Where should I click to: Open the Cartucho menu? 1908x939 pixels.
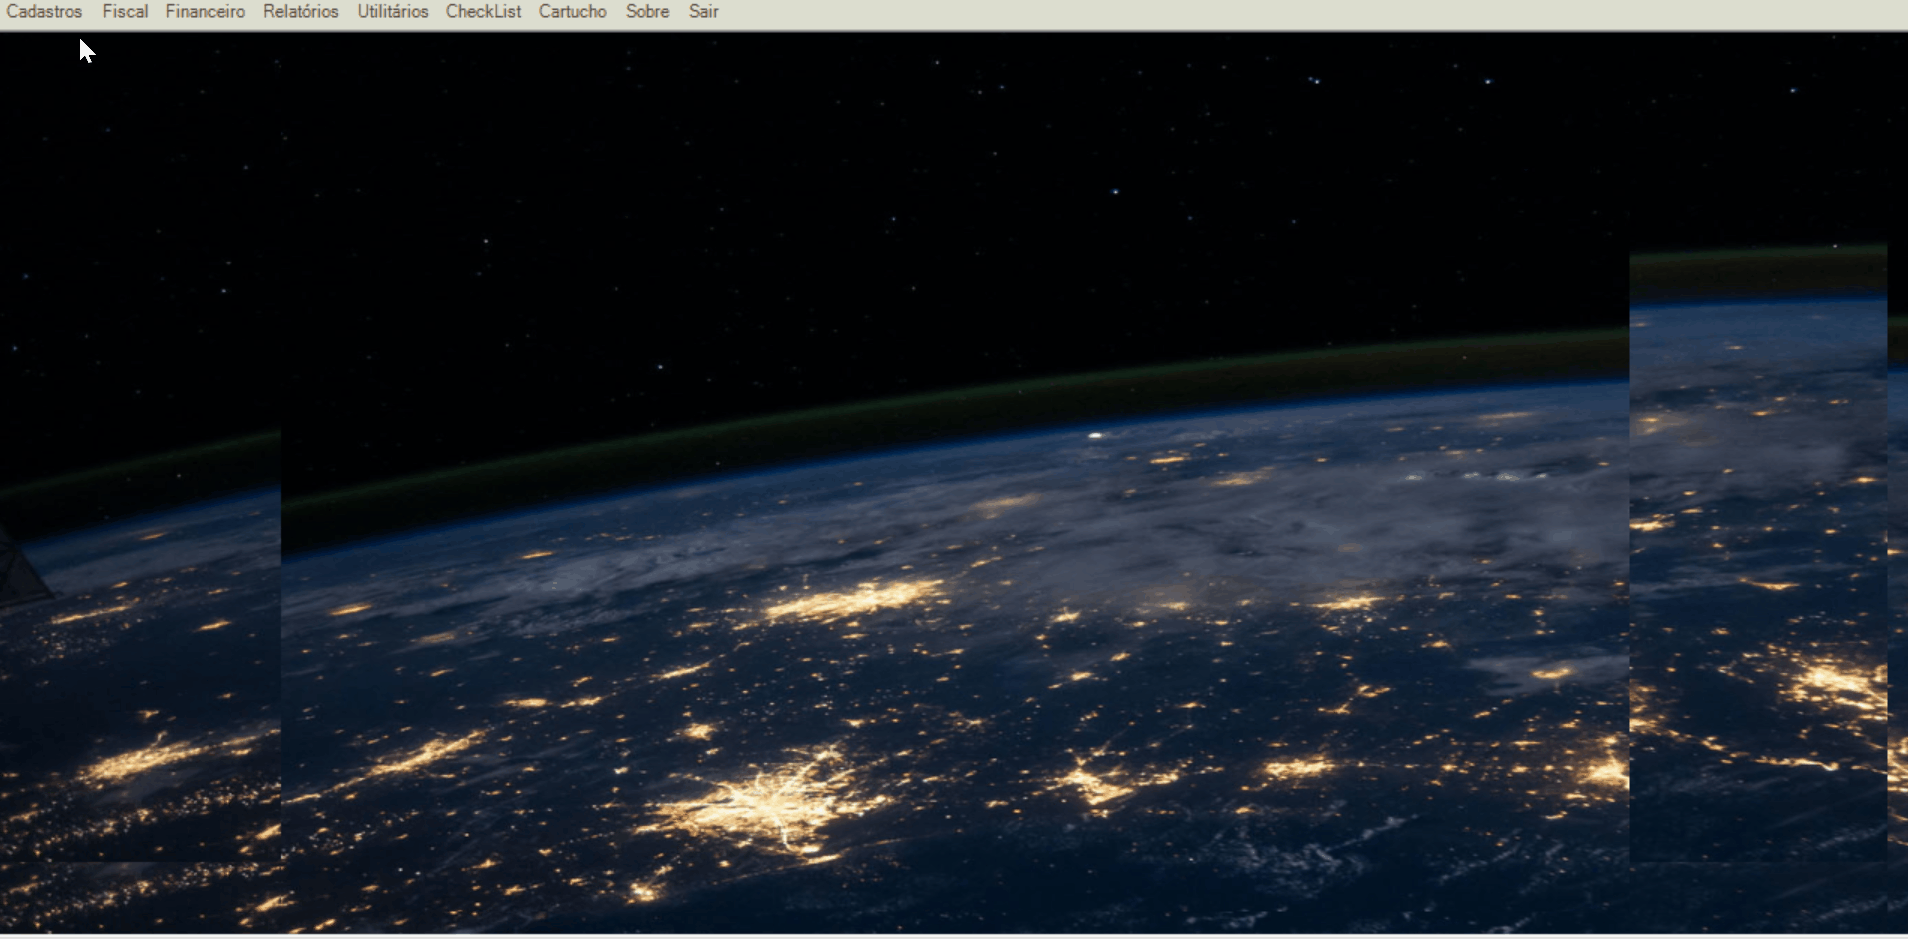[573, 12]
